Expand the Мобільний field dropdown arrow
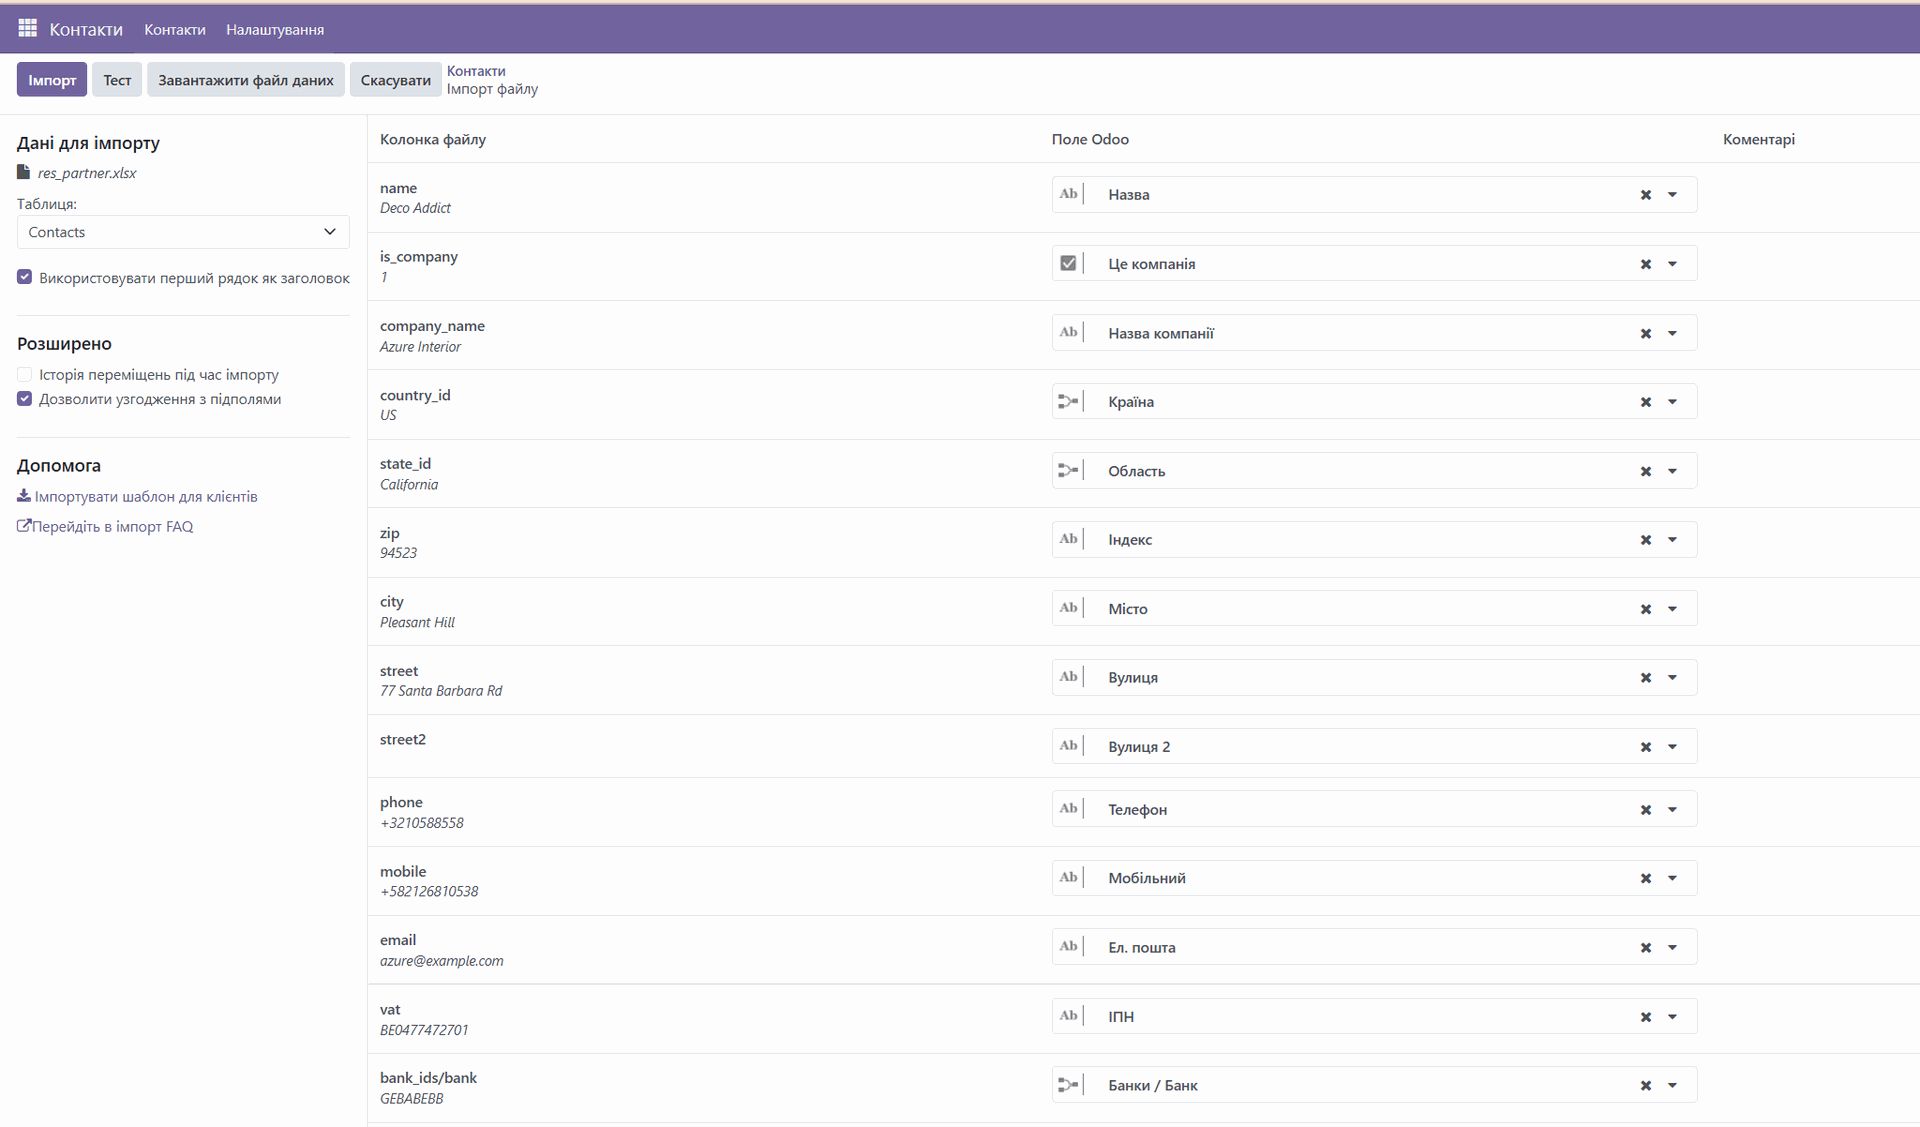 pyautogui.click(x=1672, y=878)
